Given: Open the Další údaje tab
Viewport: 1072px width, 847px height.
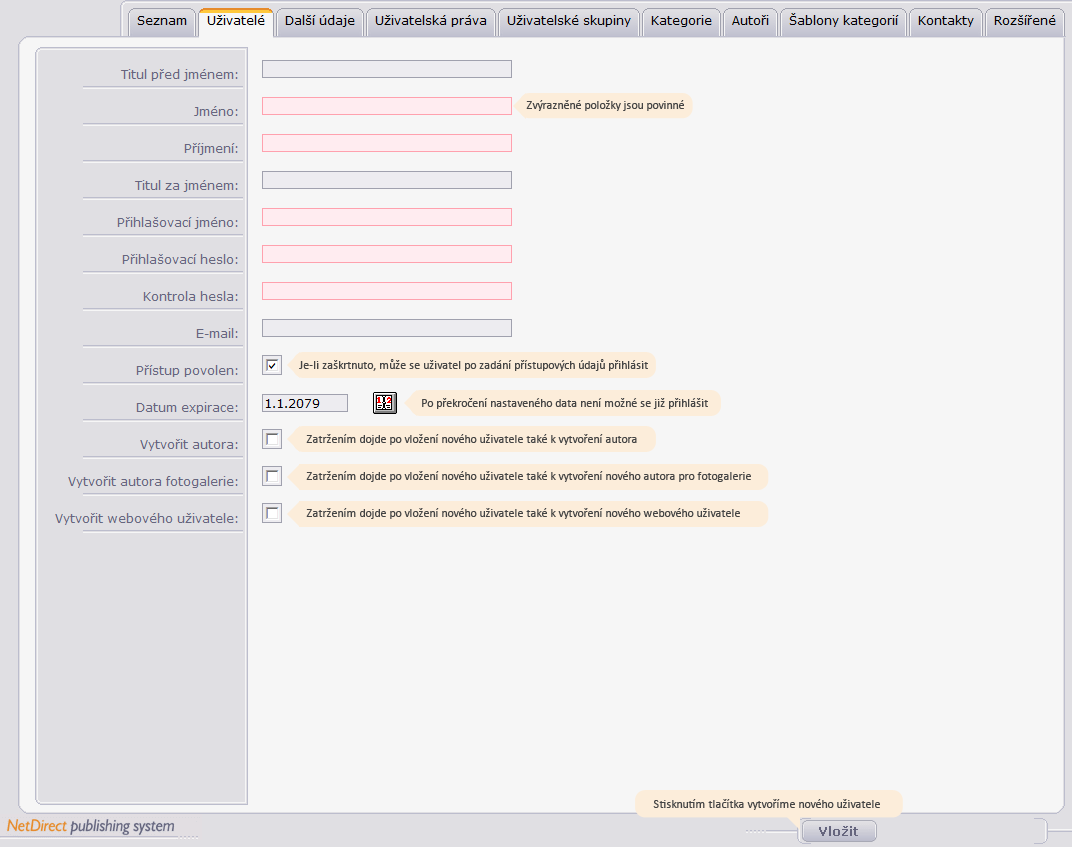Looking at the screenshot, I should pyautogui.click(x=319, y=21).
